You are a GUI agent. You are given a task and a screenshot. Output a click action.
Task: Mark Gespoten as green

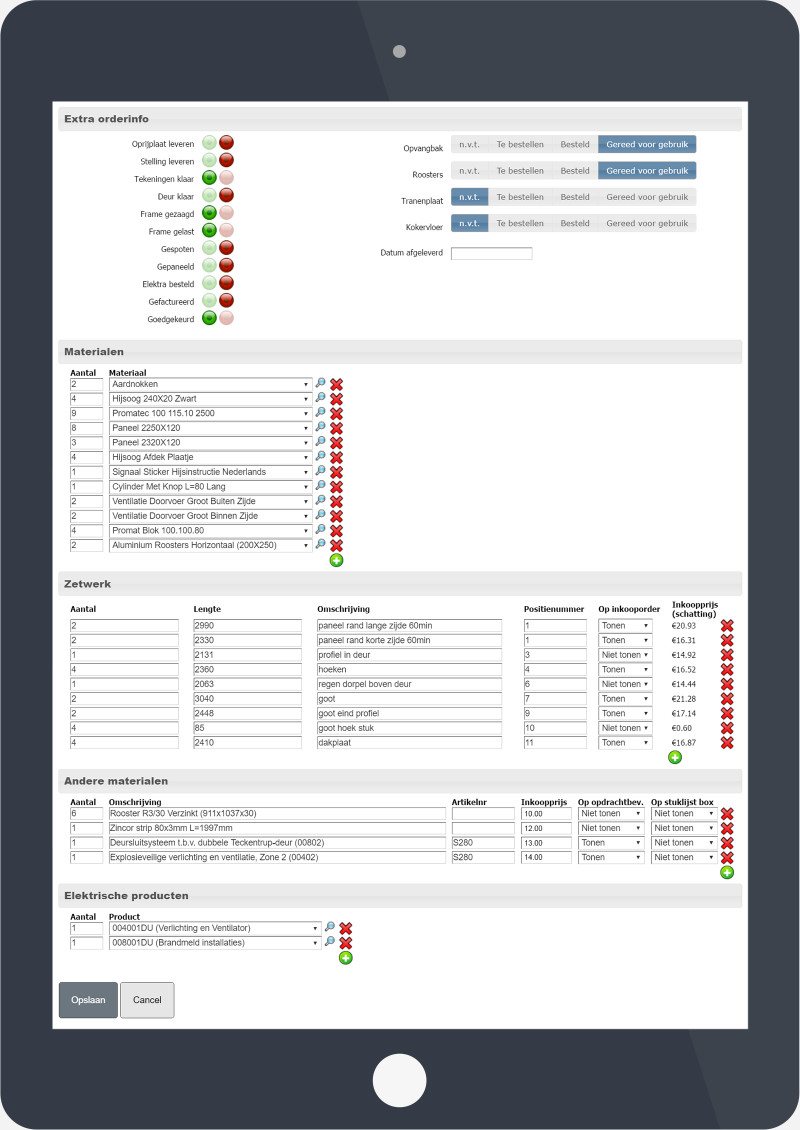[209, 248]
